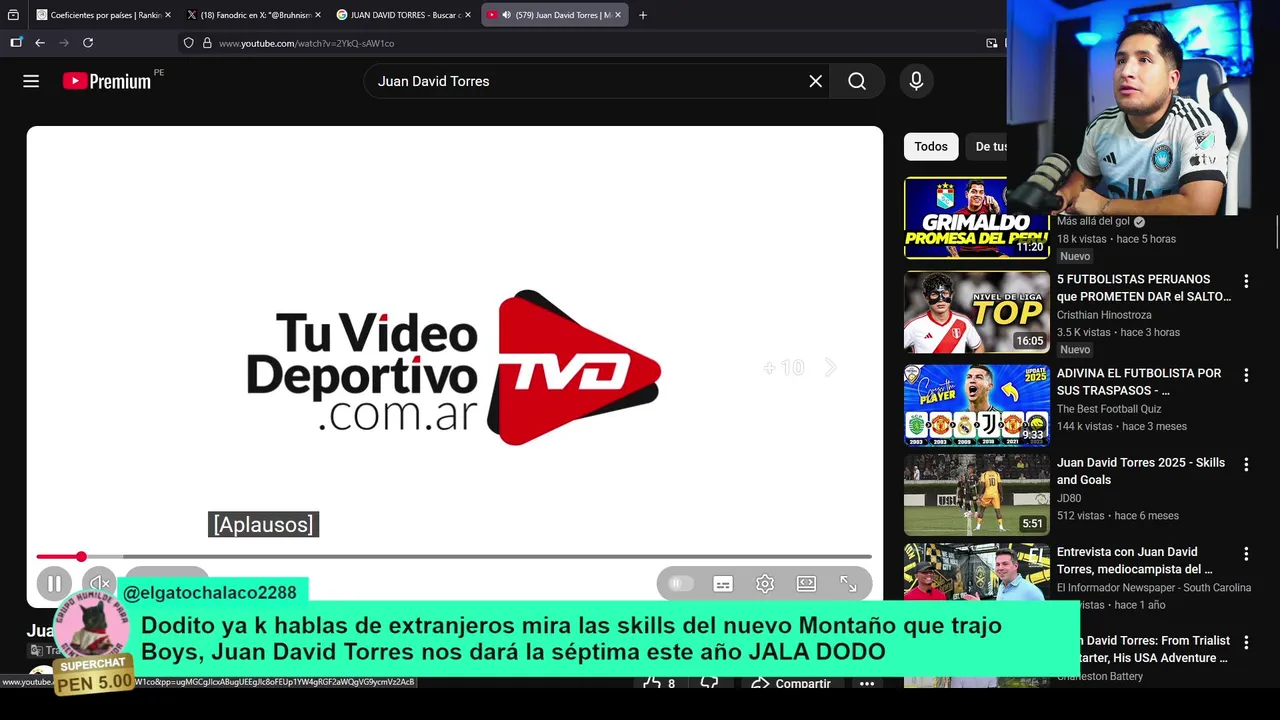The height and width of the screenshot is (720, 1280).
Task: Open Juan David Torres 2025 Skills title
Action: coord(1141,472)
